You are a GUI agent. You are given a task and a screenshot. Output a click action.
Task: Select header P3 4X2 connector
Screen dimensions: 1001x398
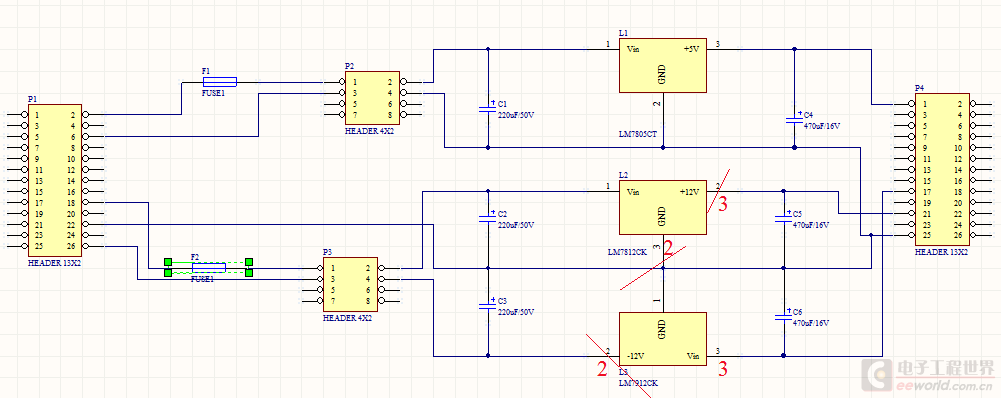point(350,285)
